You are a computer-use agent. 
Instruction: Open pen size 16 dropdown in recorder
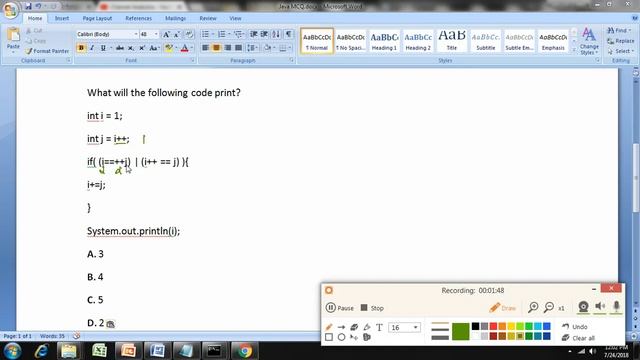coord(416,327)
